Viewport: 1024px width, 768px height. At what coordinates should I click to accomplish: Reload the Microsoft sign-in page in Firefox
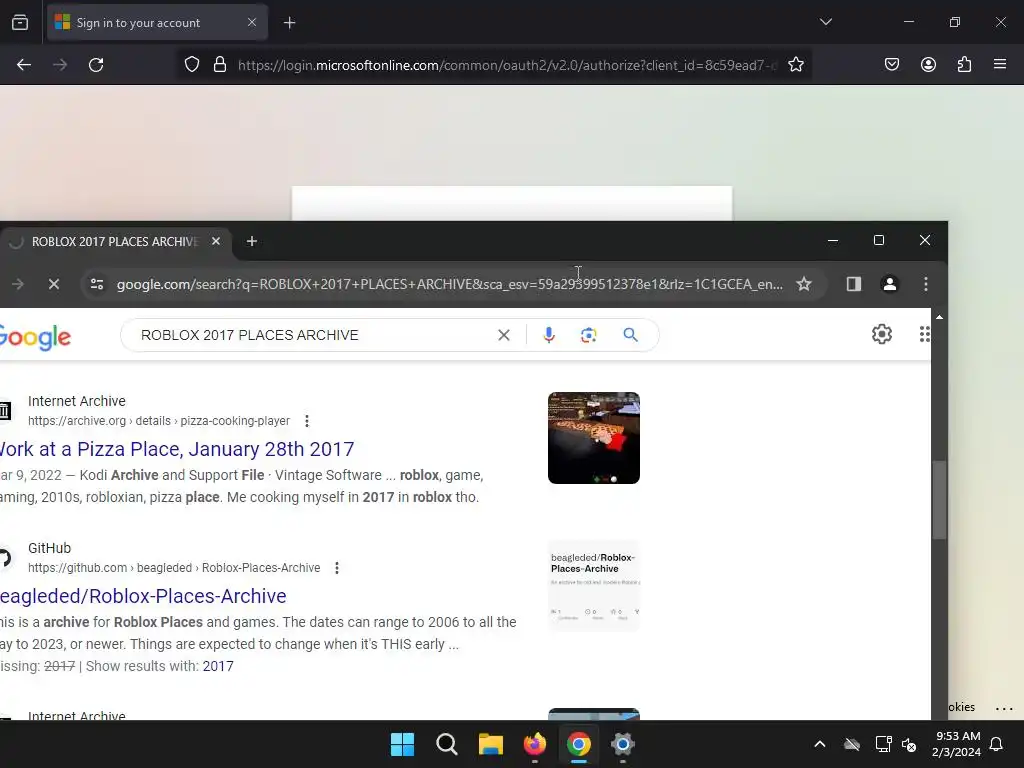(96, 65)
